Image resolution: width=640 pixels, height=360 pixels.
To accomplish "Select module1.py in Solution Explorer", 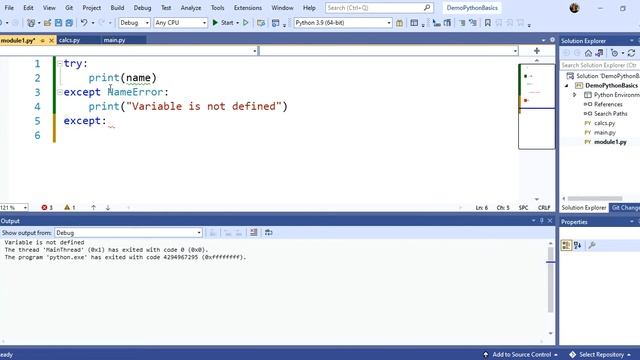I will [x=610, y=142].
